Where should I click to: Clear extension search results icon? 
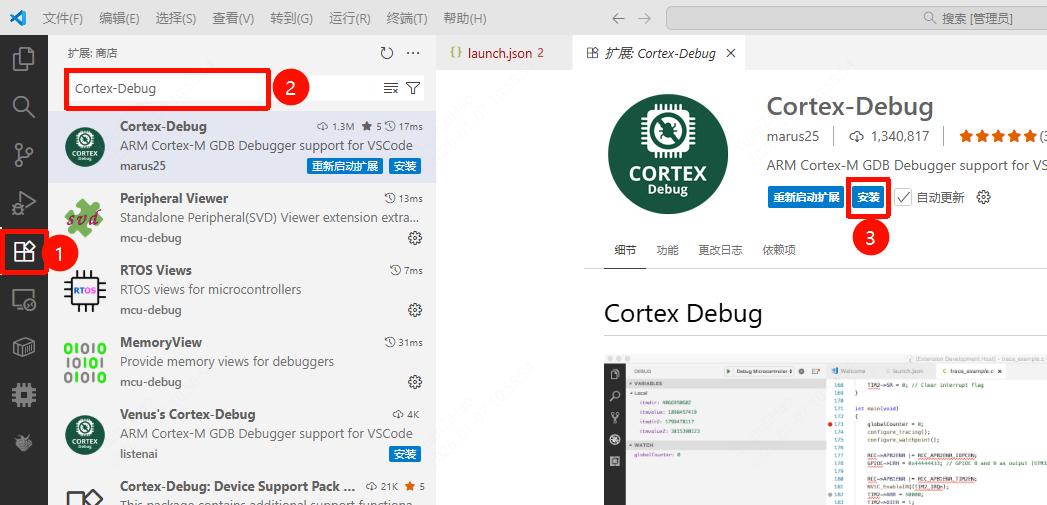click(x=391, y=89)
